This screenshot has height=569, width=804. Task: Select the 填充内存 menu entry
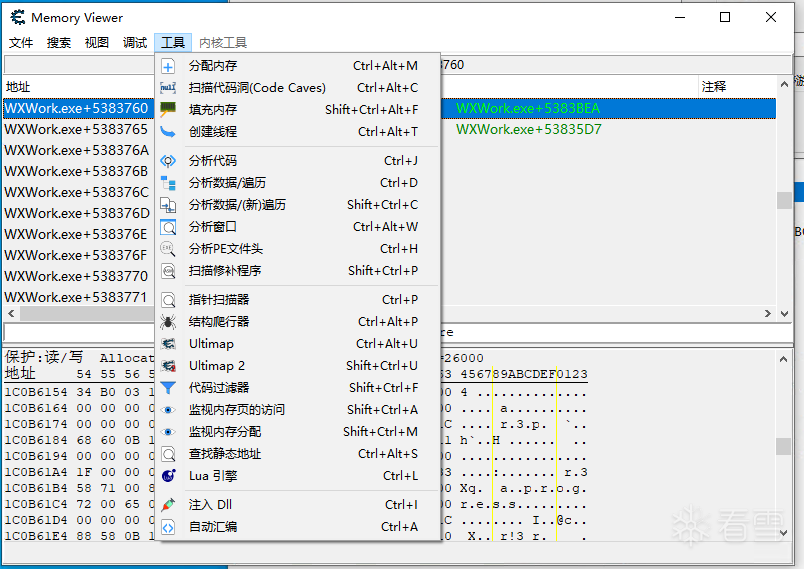[297, 110]
